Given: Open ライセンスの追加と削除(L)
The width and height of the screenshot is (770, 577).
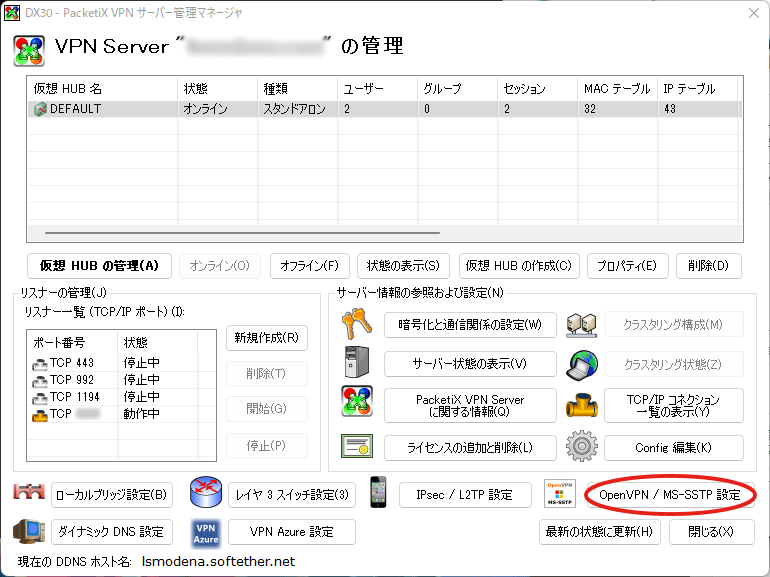Looking at the screenshot, I should pyautogui.click(x=470, y=447).
